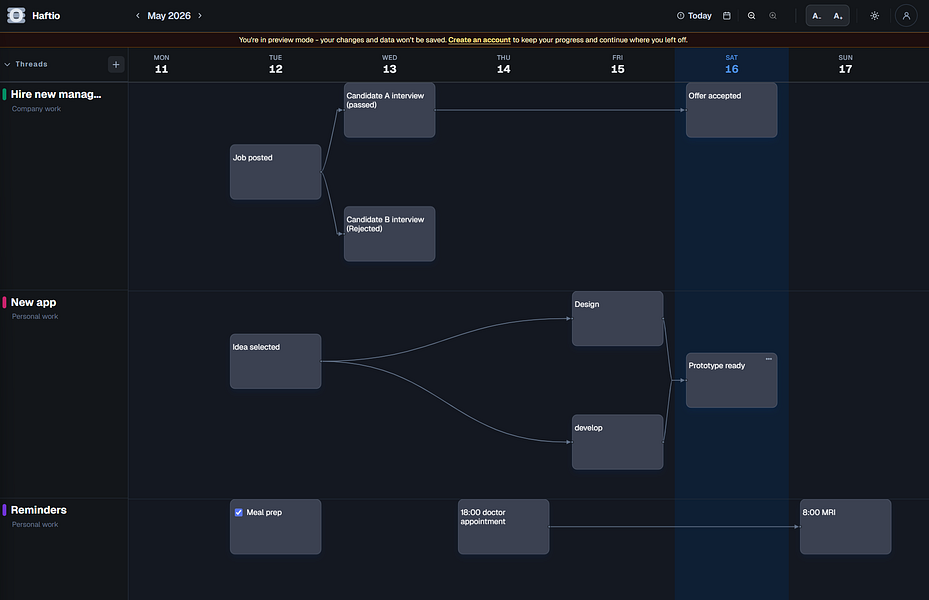Screen dimensions: 929x600
Task: Add a new thread with plus icon
Action: 116,65
